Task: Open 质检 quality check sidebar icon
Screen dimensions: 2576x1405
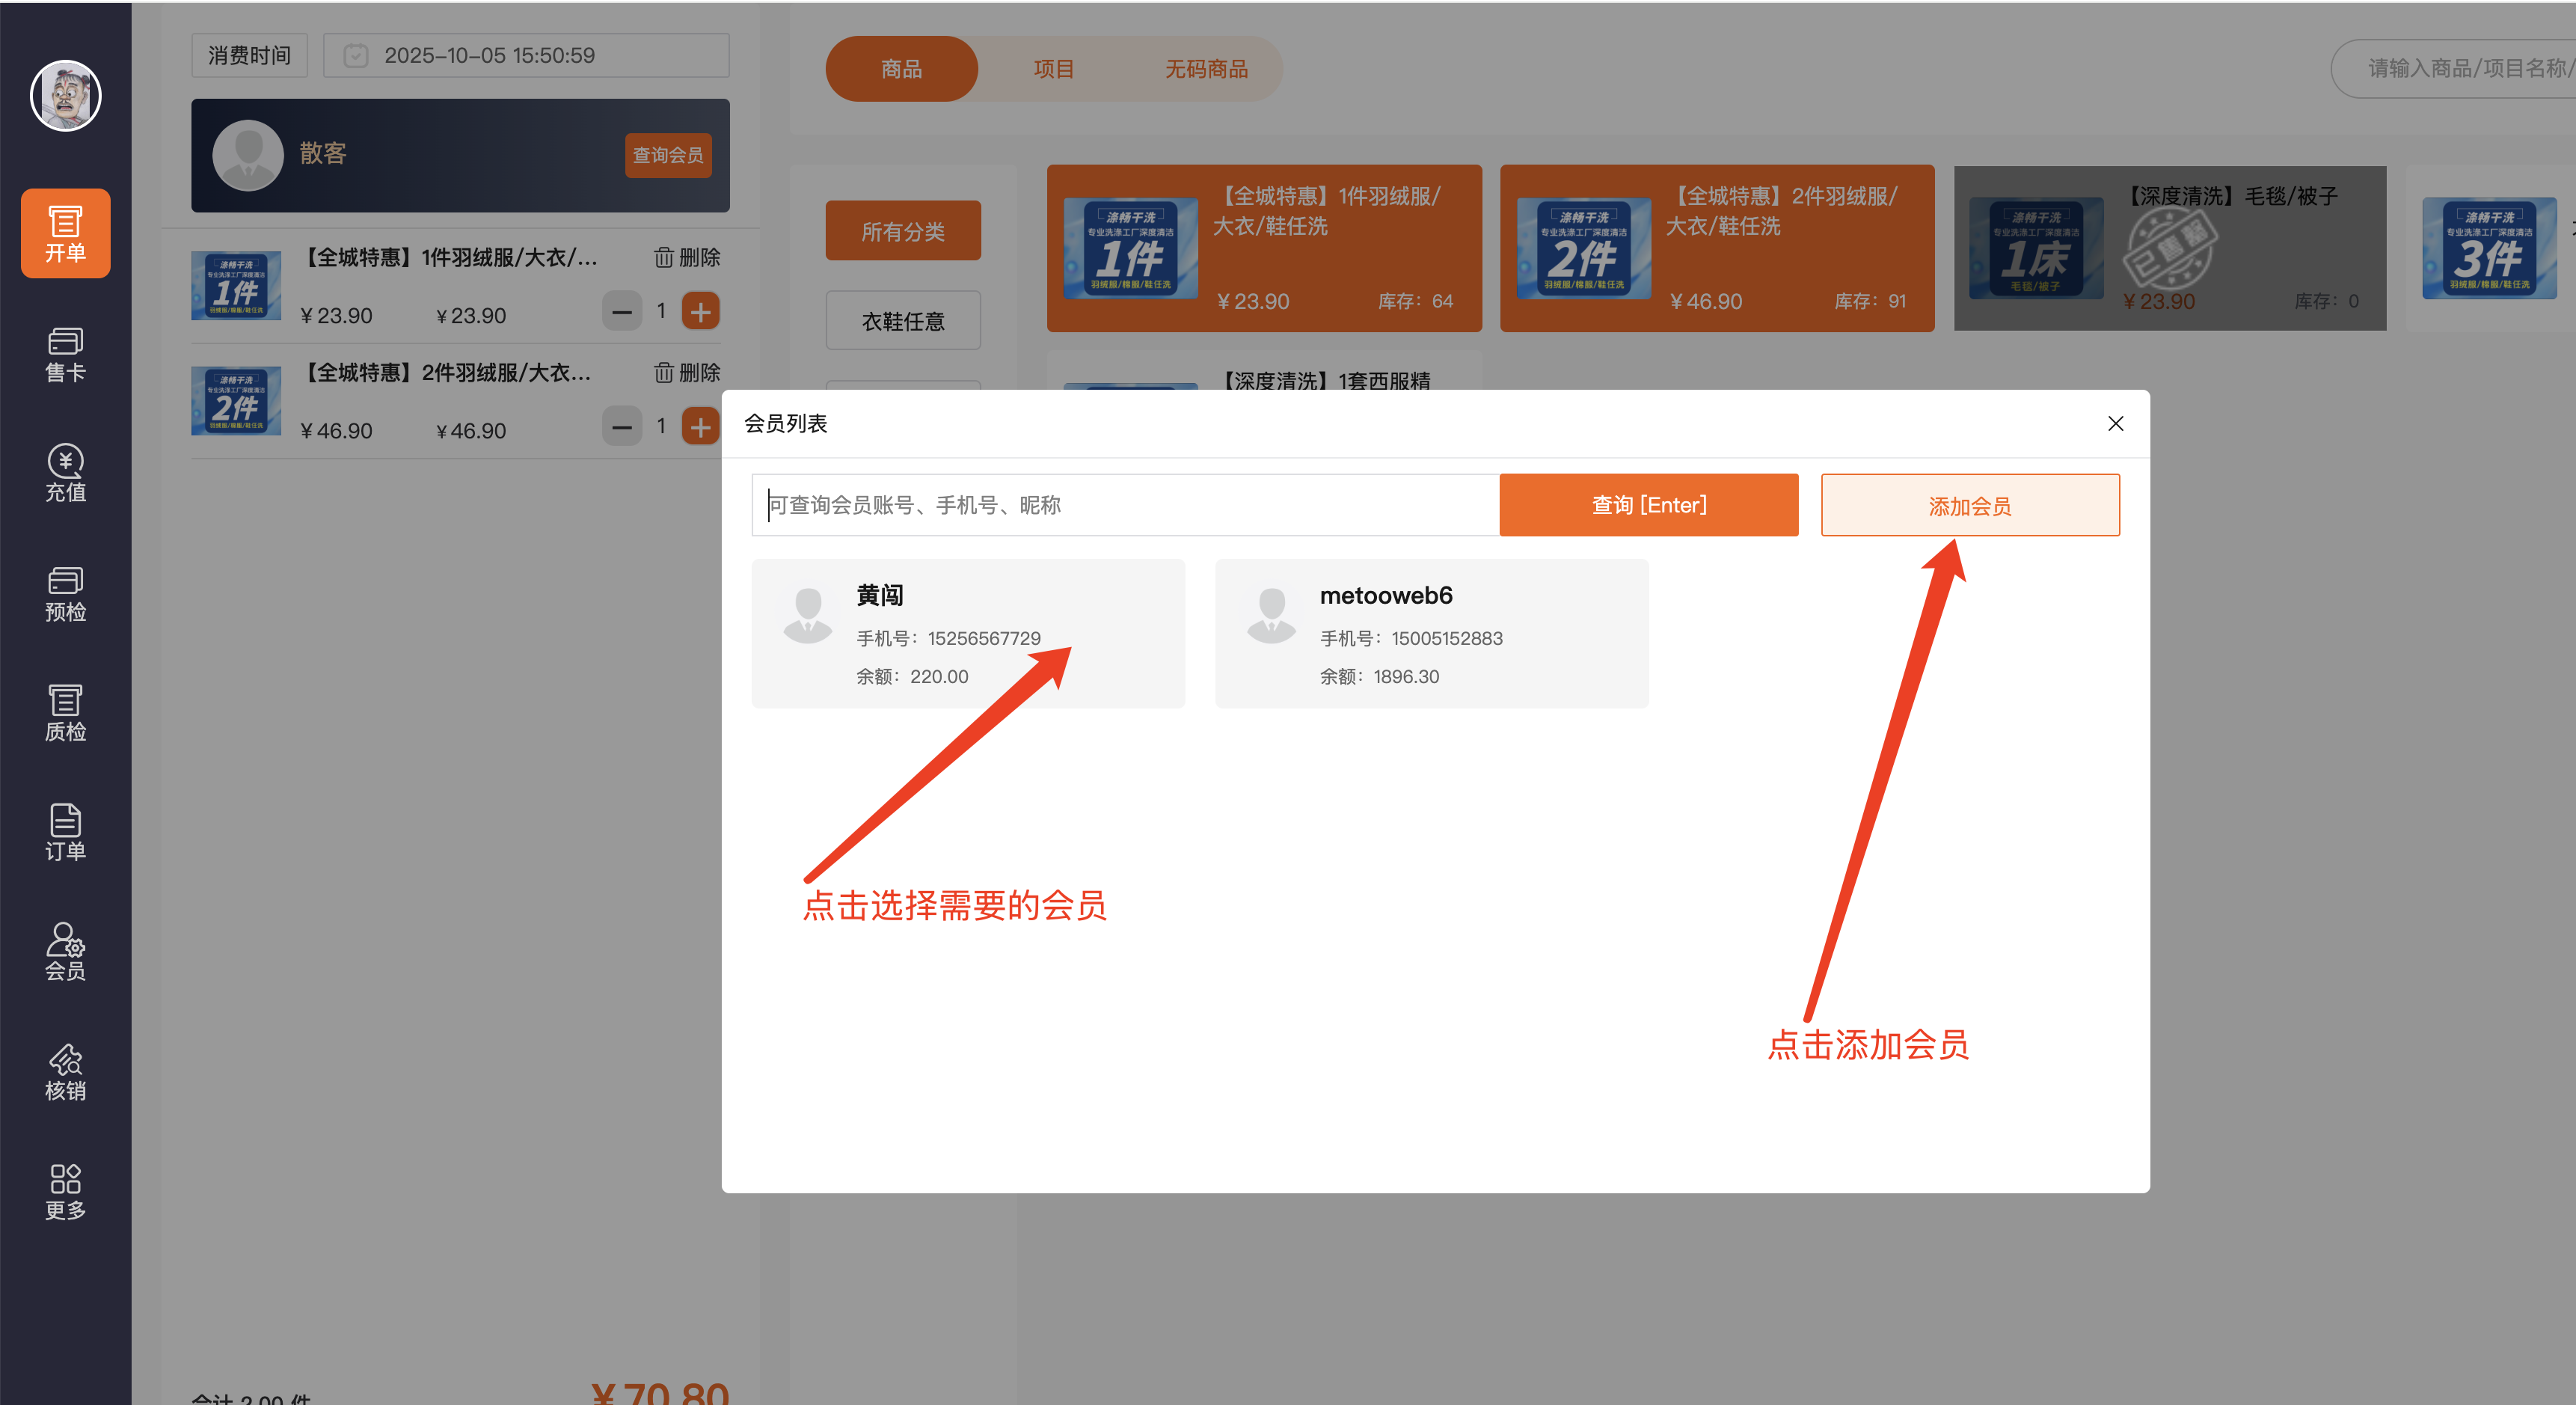Action: [x=65, y=713]
